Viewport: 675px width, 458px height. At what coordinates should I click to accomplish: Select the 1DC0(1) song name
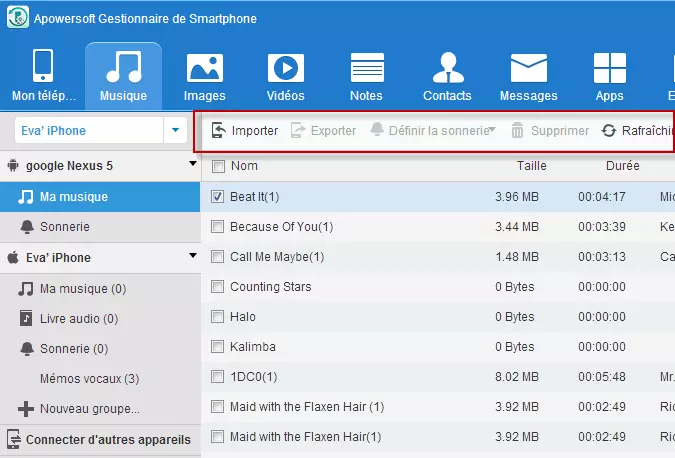254,377
